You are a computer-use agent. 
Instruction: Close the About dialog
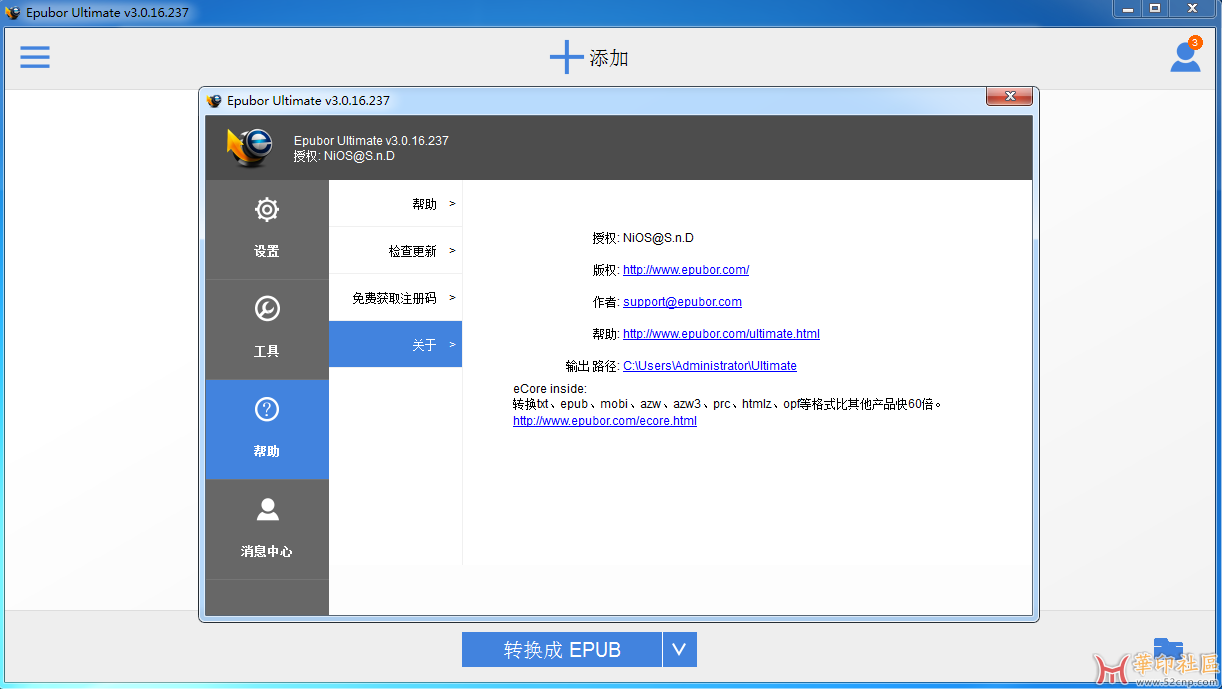1009,96
